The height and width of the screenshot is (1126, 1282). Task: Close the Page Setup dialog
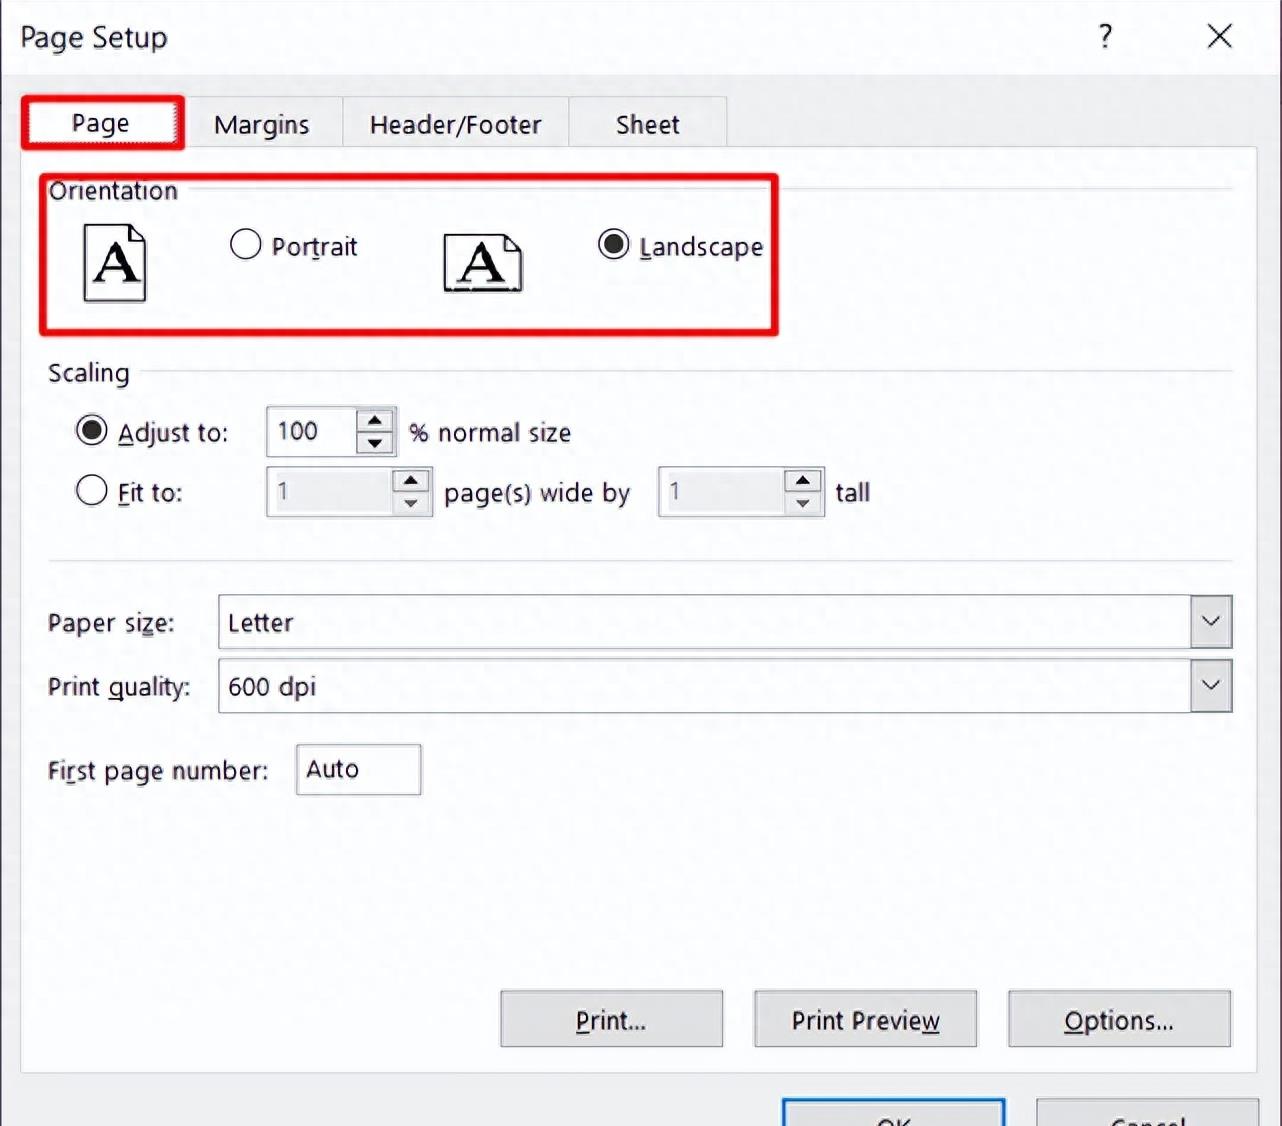[x=1219, y=37]
